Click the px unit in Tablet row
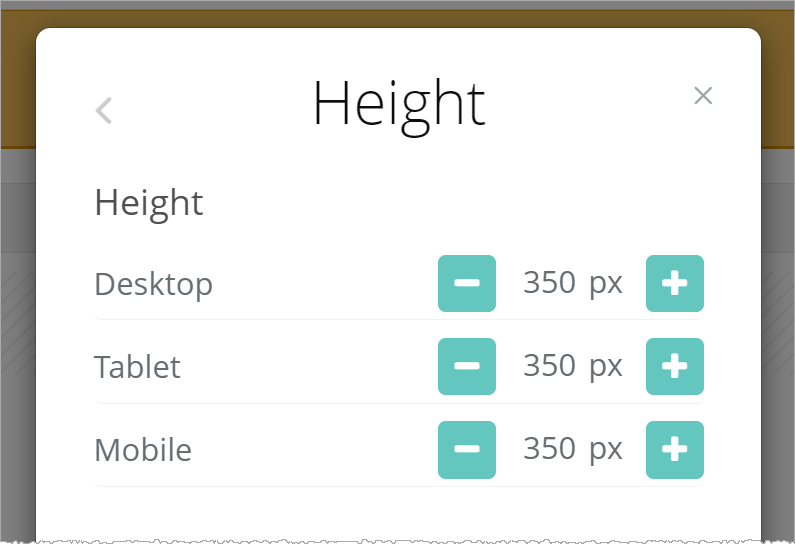 tap(605, 368)
